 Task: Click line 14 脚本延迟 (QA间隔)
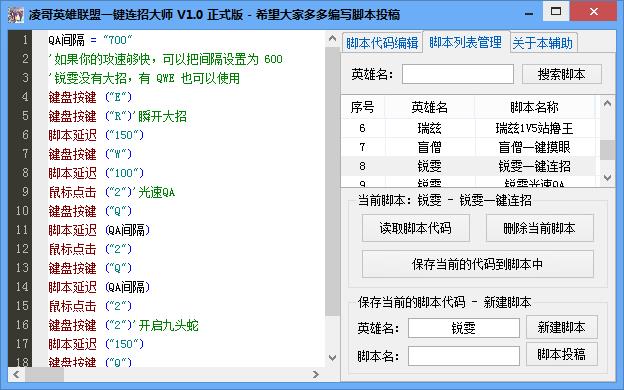point(99,287)
